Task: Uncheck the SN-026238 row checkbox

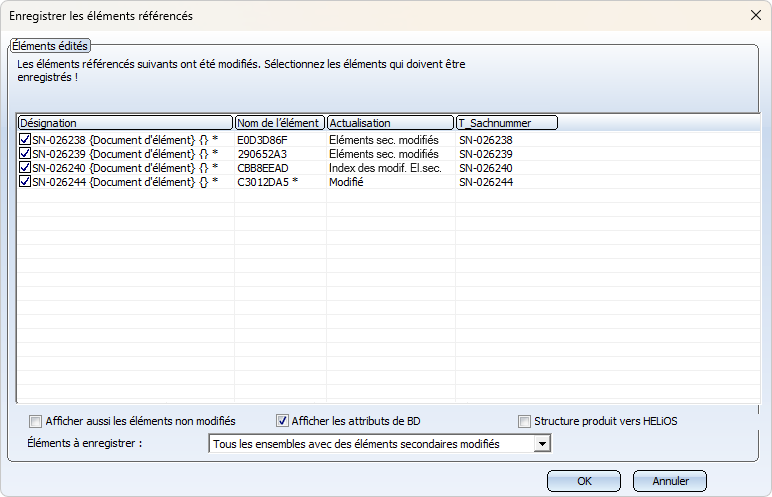Action: 25,140
